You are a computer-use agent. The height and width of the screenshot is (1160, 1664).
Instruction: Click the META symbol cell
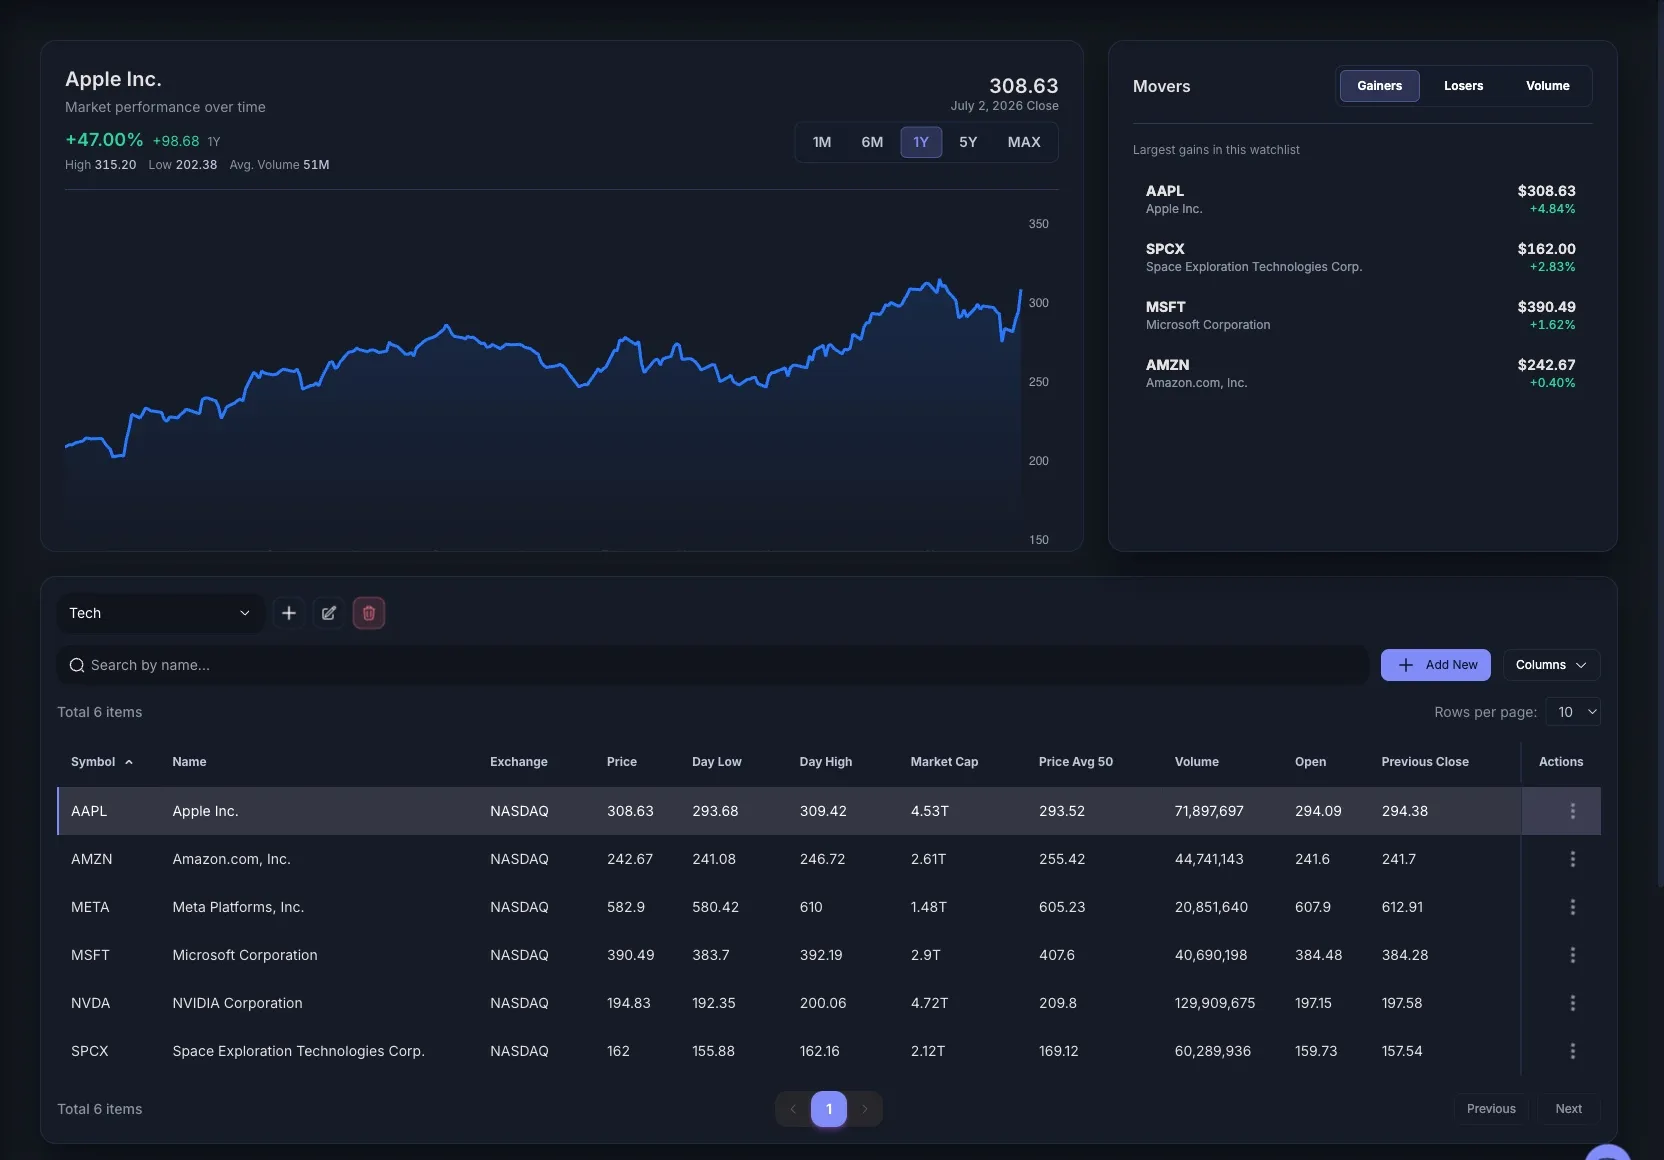(x=90, y=907)
